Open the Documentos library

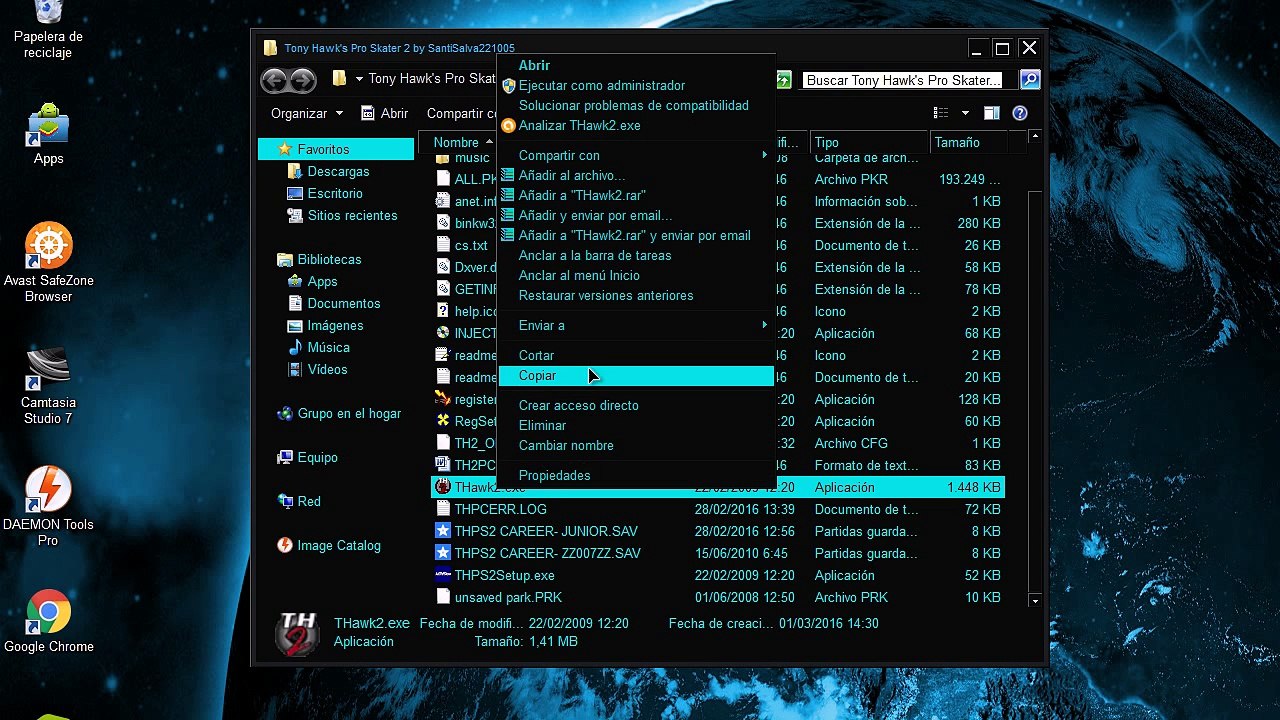point(343,303)
